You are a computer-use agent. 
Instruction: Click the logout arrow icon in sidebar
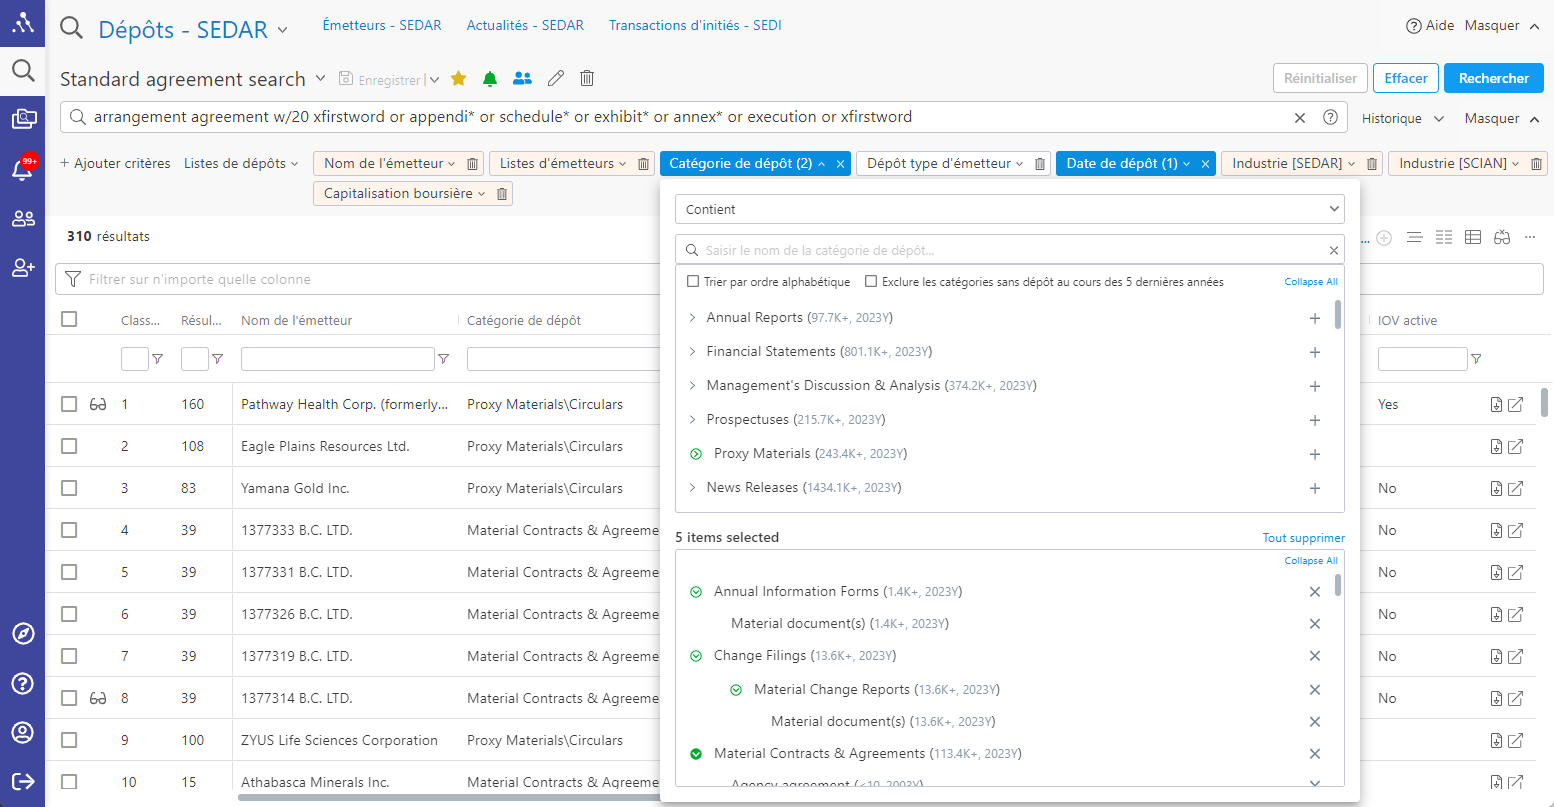(22, 781)
